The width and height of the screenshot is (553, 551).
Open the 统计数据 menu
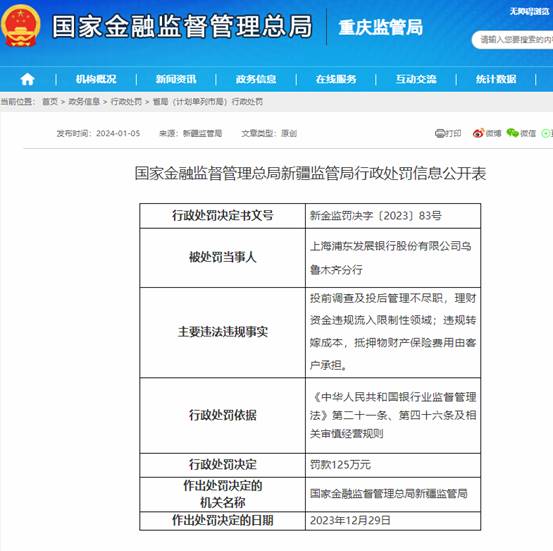[x=496, y=79]
